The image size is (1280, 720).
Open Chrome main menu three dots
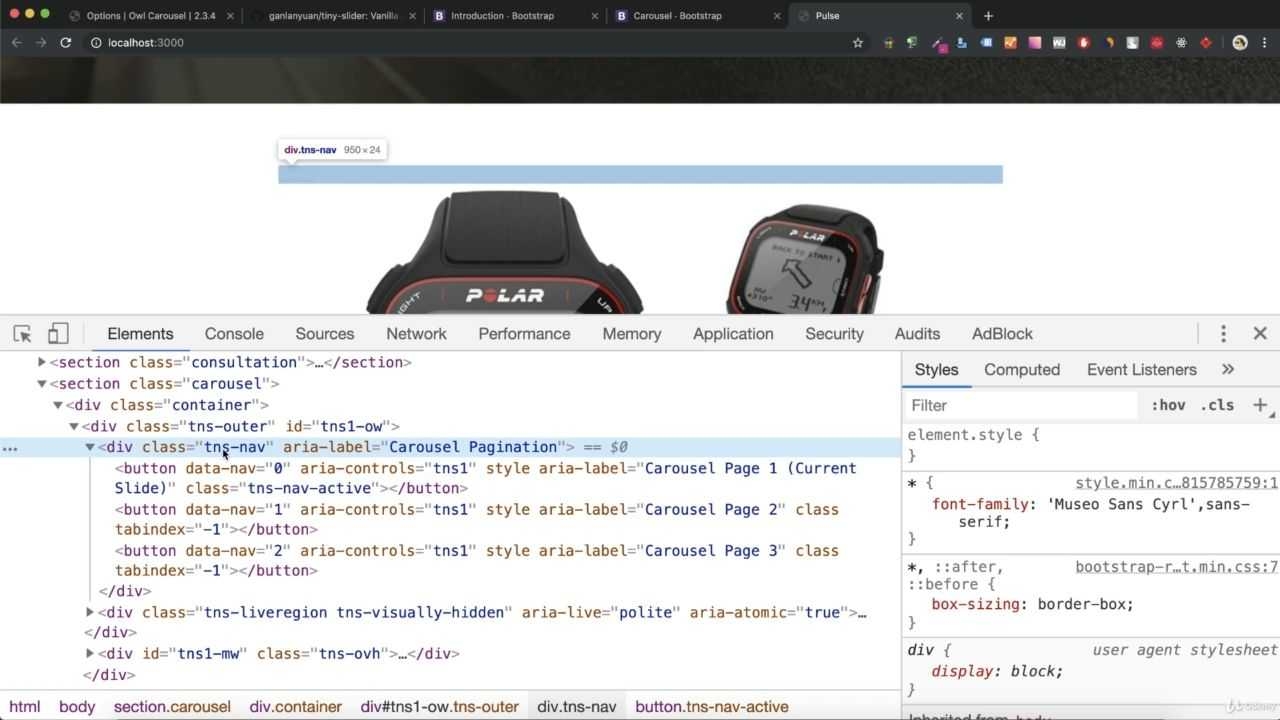pos(1265,43)
